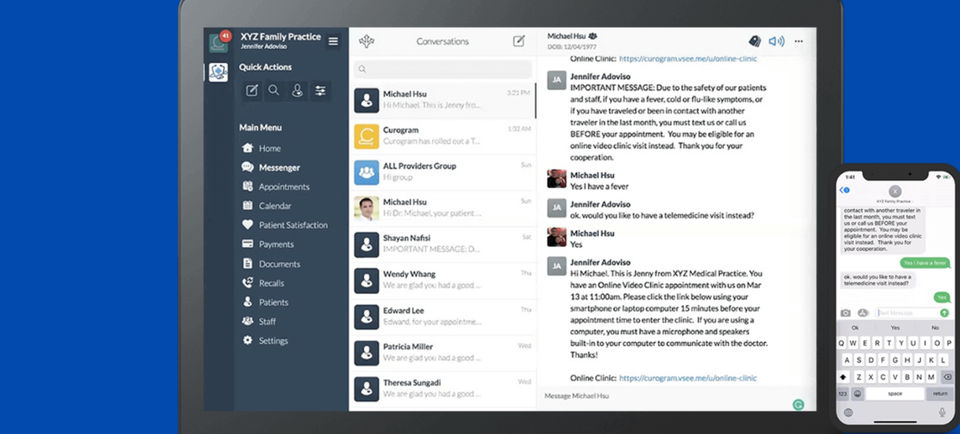The width and height of the screenshot is (960, 434).
Task: Click the add patient quick action icon
Action: [x=297, y=91]
